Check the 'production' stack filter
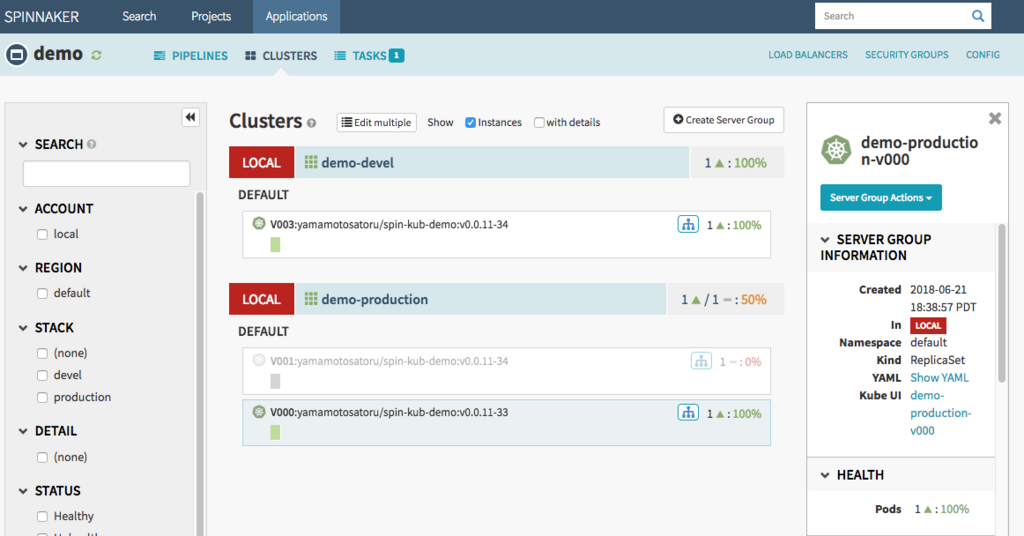1024x536 pixels. [x=42, y=398]
